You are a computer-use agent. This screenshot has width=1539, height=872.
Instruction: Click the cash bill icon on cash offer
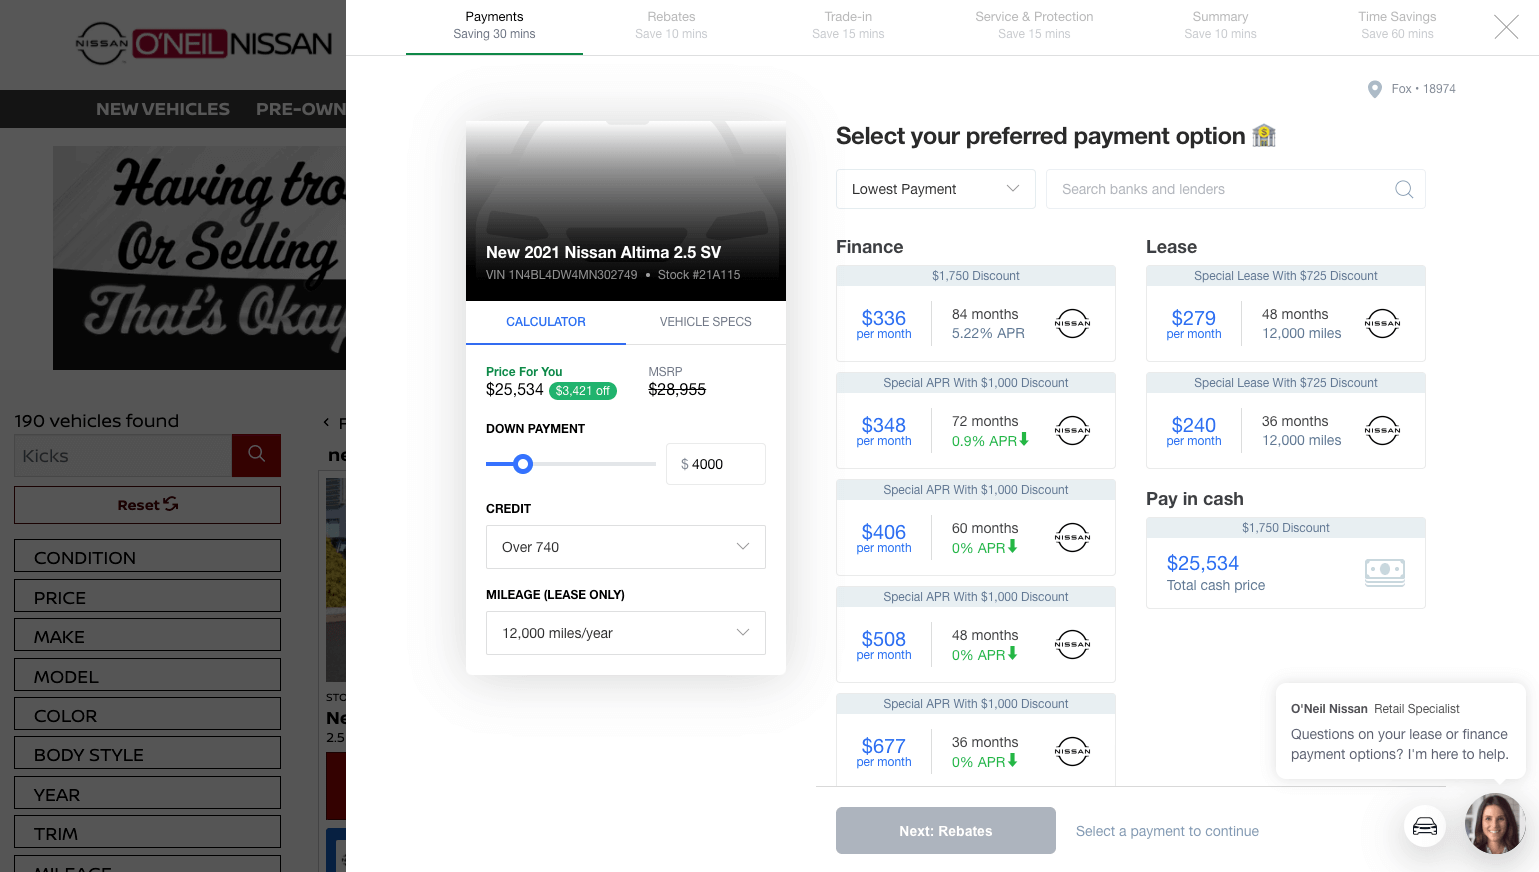tap(1385, 572)
